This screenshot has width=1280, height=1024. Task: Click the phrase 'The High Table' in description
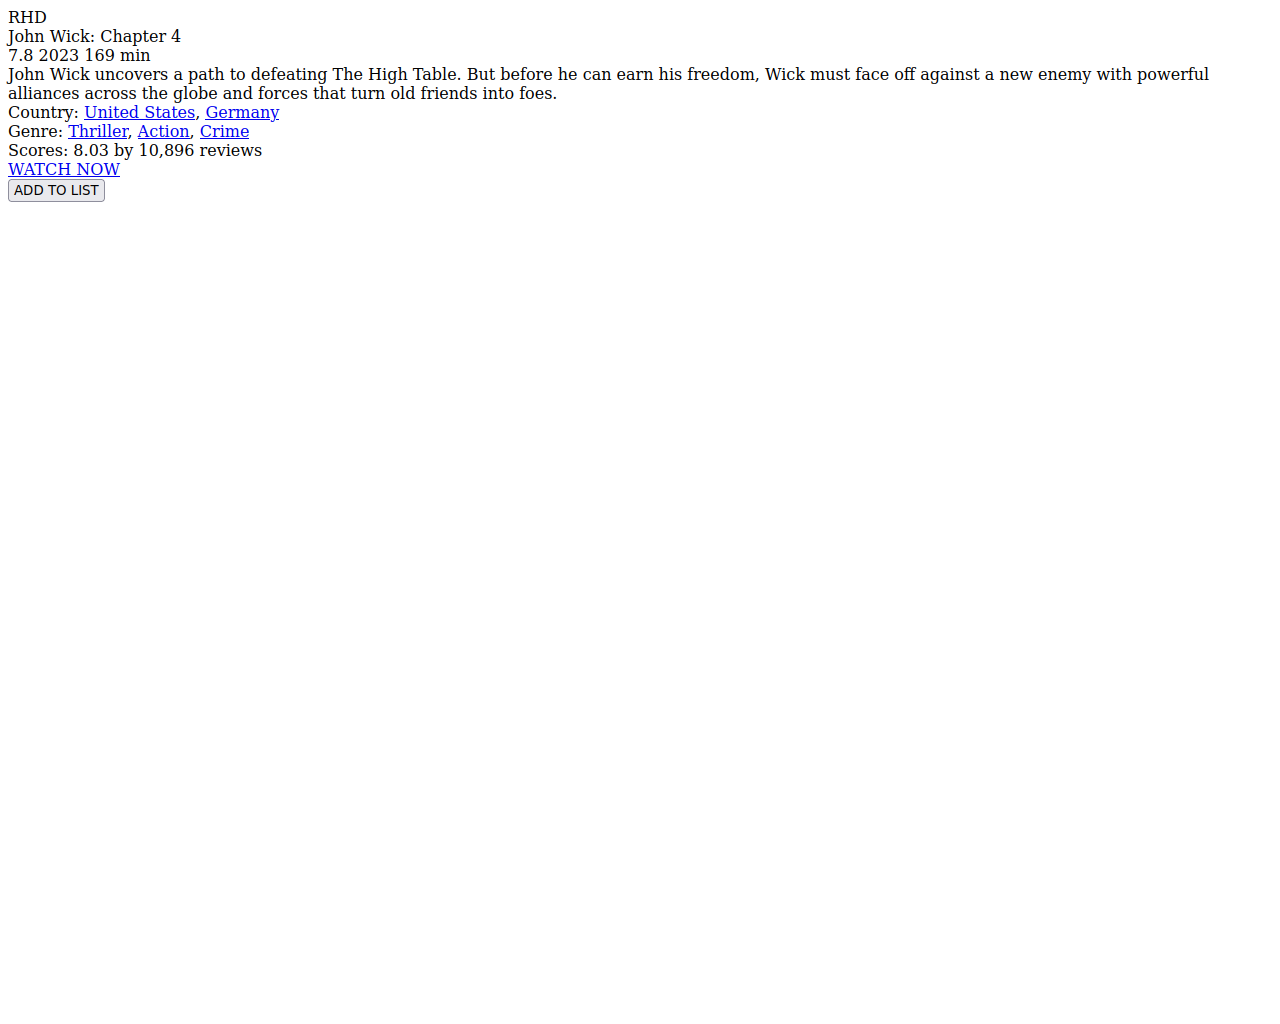[394, 75]
